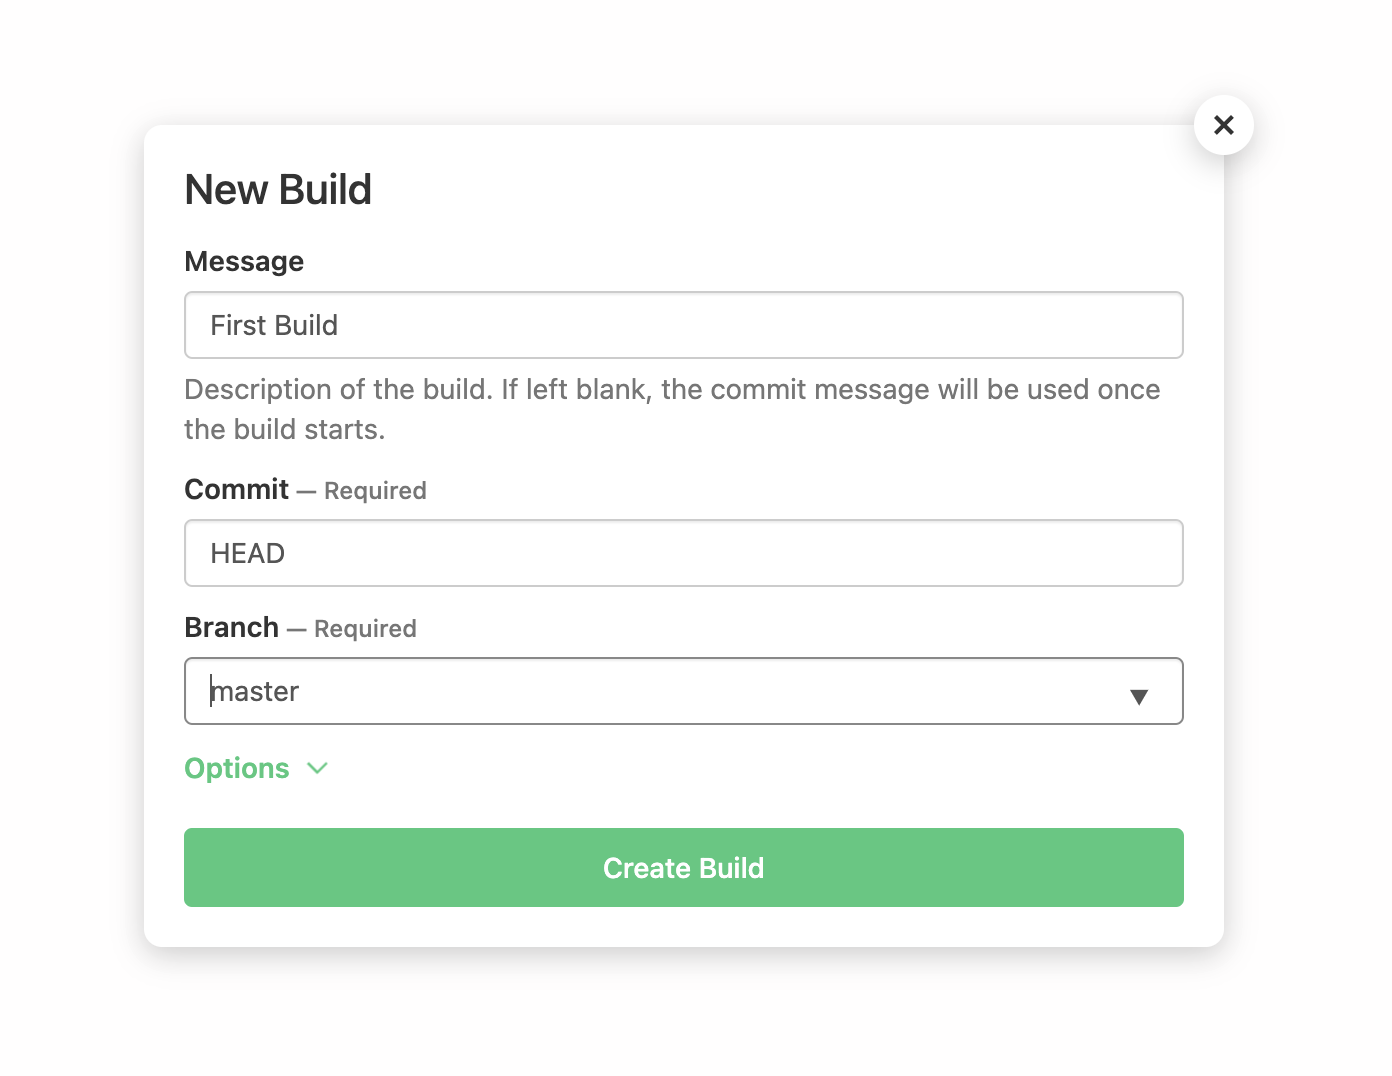The image size is (1392, 1076).
Task: Click the green chevron beside Options label
Action: (317, 769)
